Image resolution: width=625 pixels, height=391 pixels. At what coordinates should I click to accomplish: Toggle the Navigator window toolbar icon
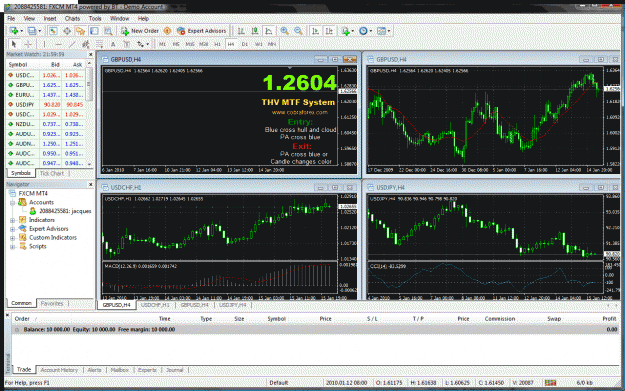click(81, 31)
